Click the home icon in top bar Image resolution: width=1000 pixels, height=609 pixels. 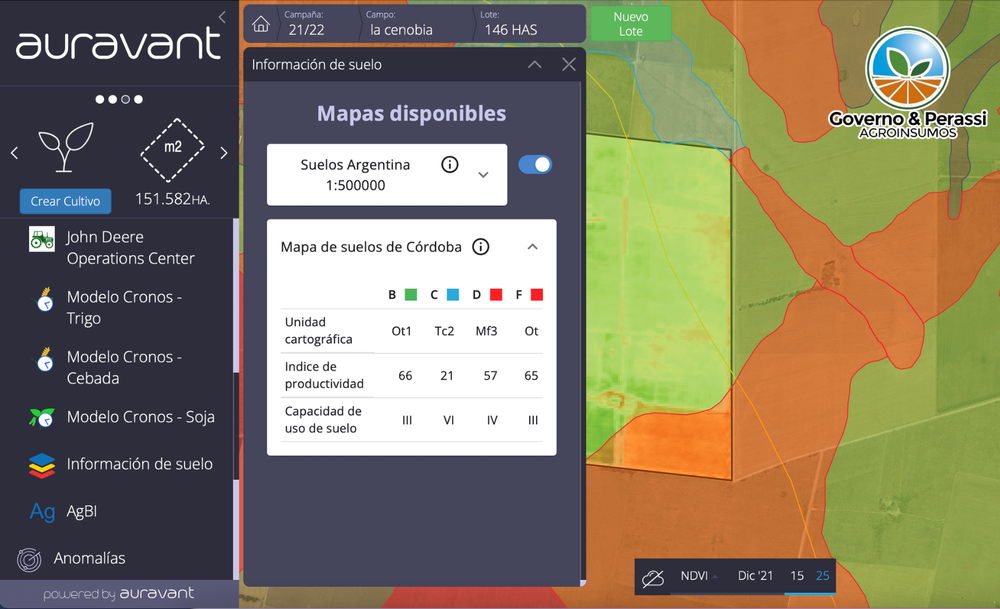point(261,24)
